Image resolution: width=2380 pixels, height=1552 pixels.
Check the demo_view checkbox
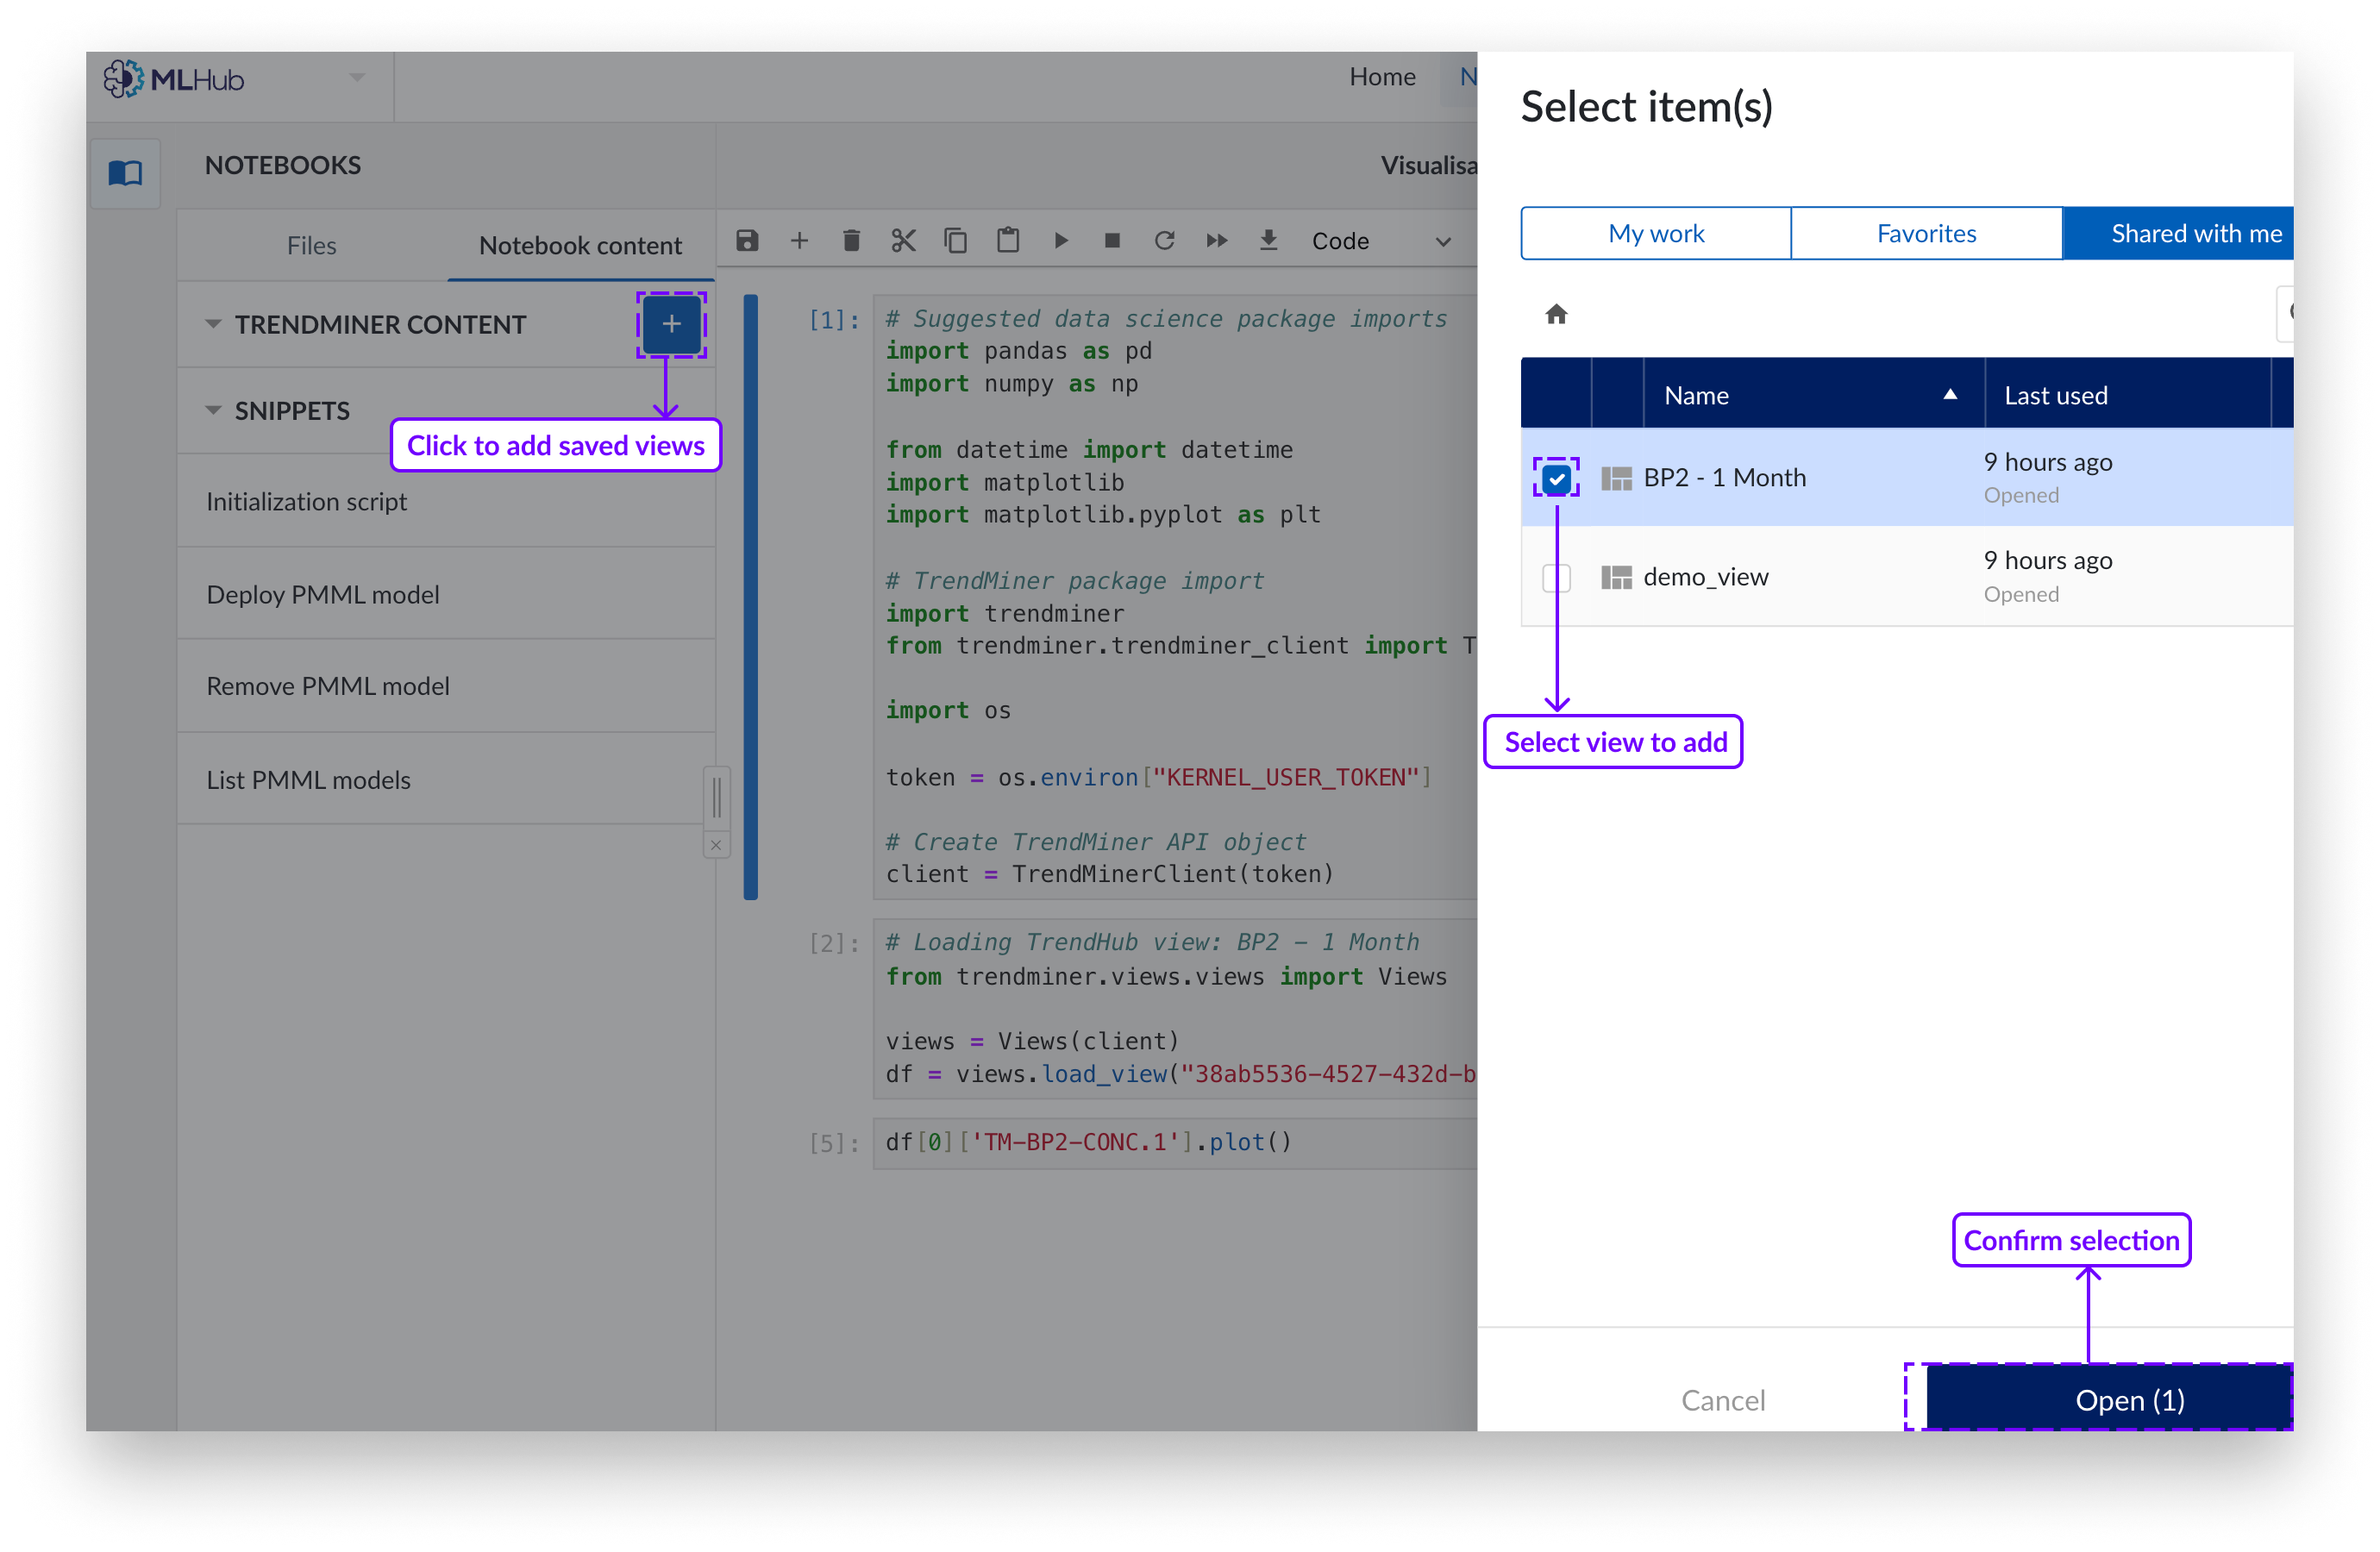point(1556,578)
